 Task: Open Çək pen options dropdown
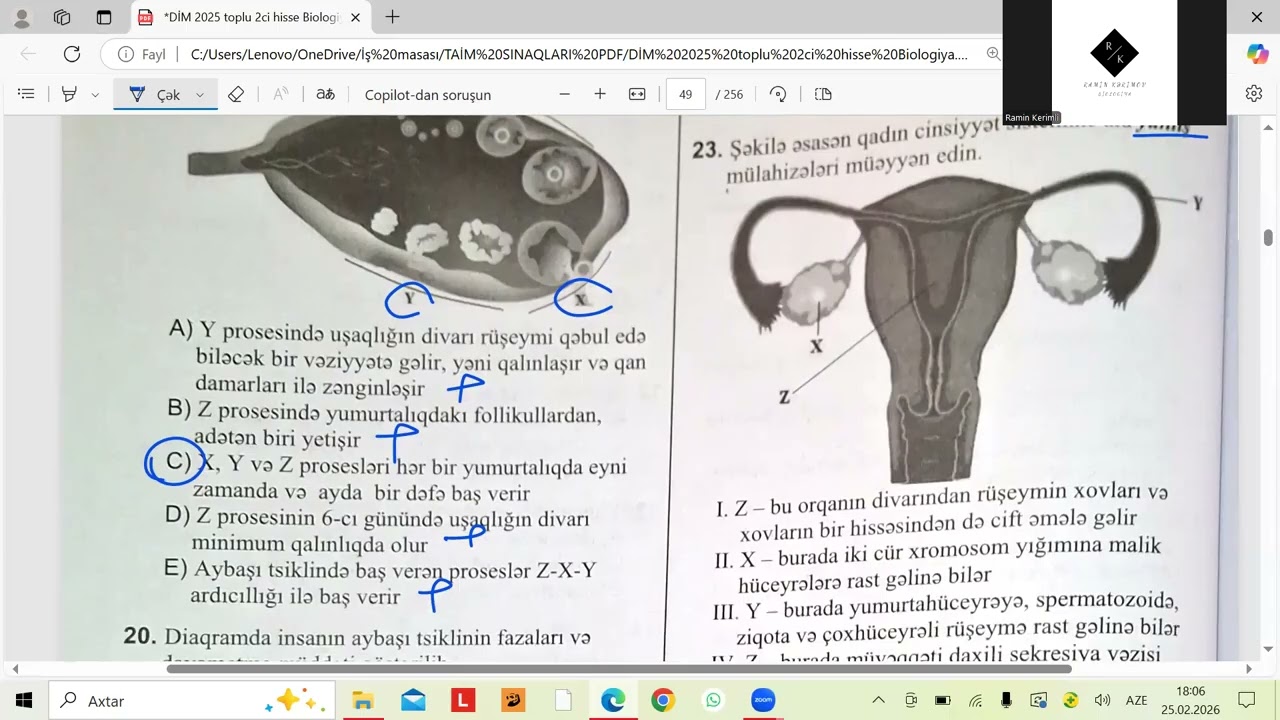pos(200,94)
